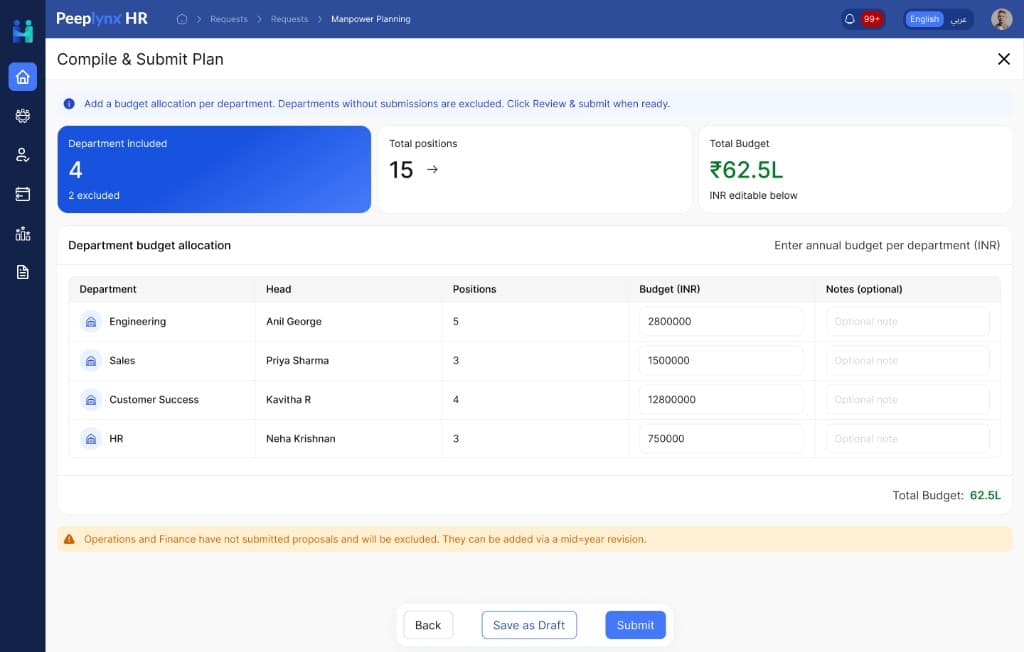Image resolution: width=1024 pixels, height=652 pixels.
Task: Close the Compile & Submit Plan panel
Action: click(x=1004, y=59)
